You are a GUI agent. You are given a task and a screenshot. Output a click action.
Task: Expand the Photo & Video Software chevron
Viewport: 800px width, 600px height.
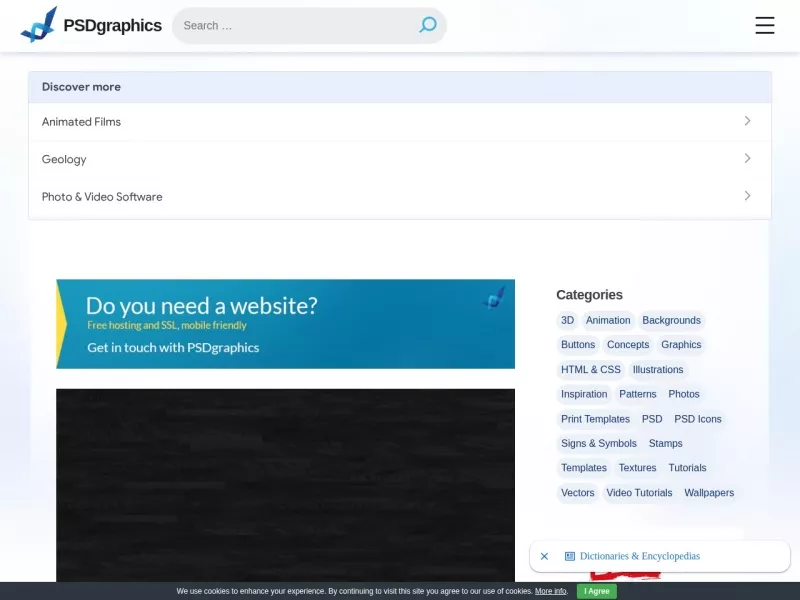click(x=747, y=196)
